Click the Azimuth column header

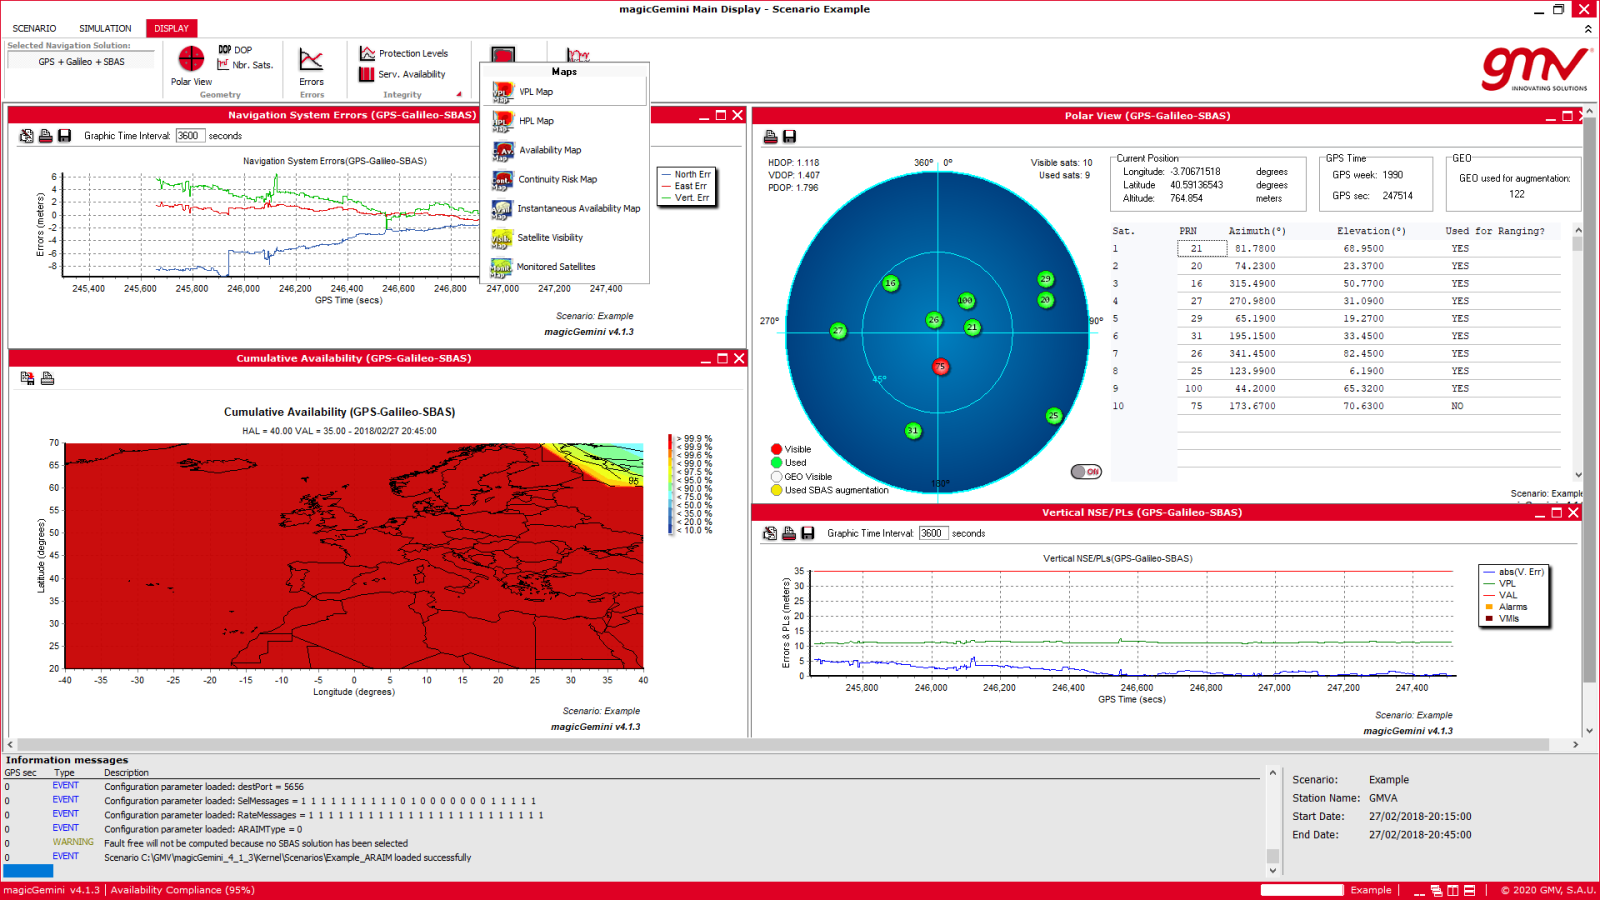1257,231
